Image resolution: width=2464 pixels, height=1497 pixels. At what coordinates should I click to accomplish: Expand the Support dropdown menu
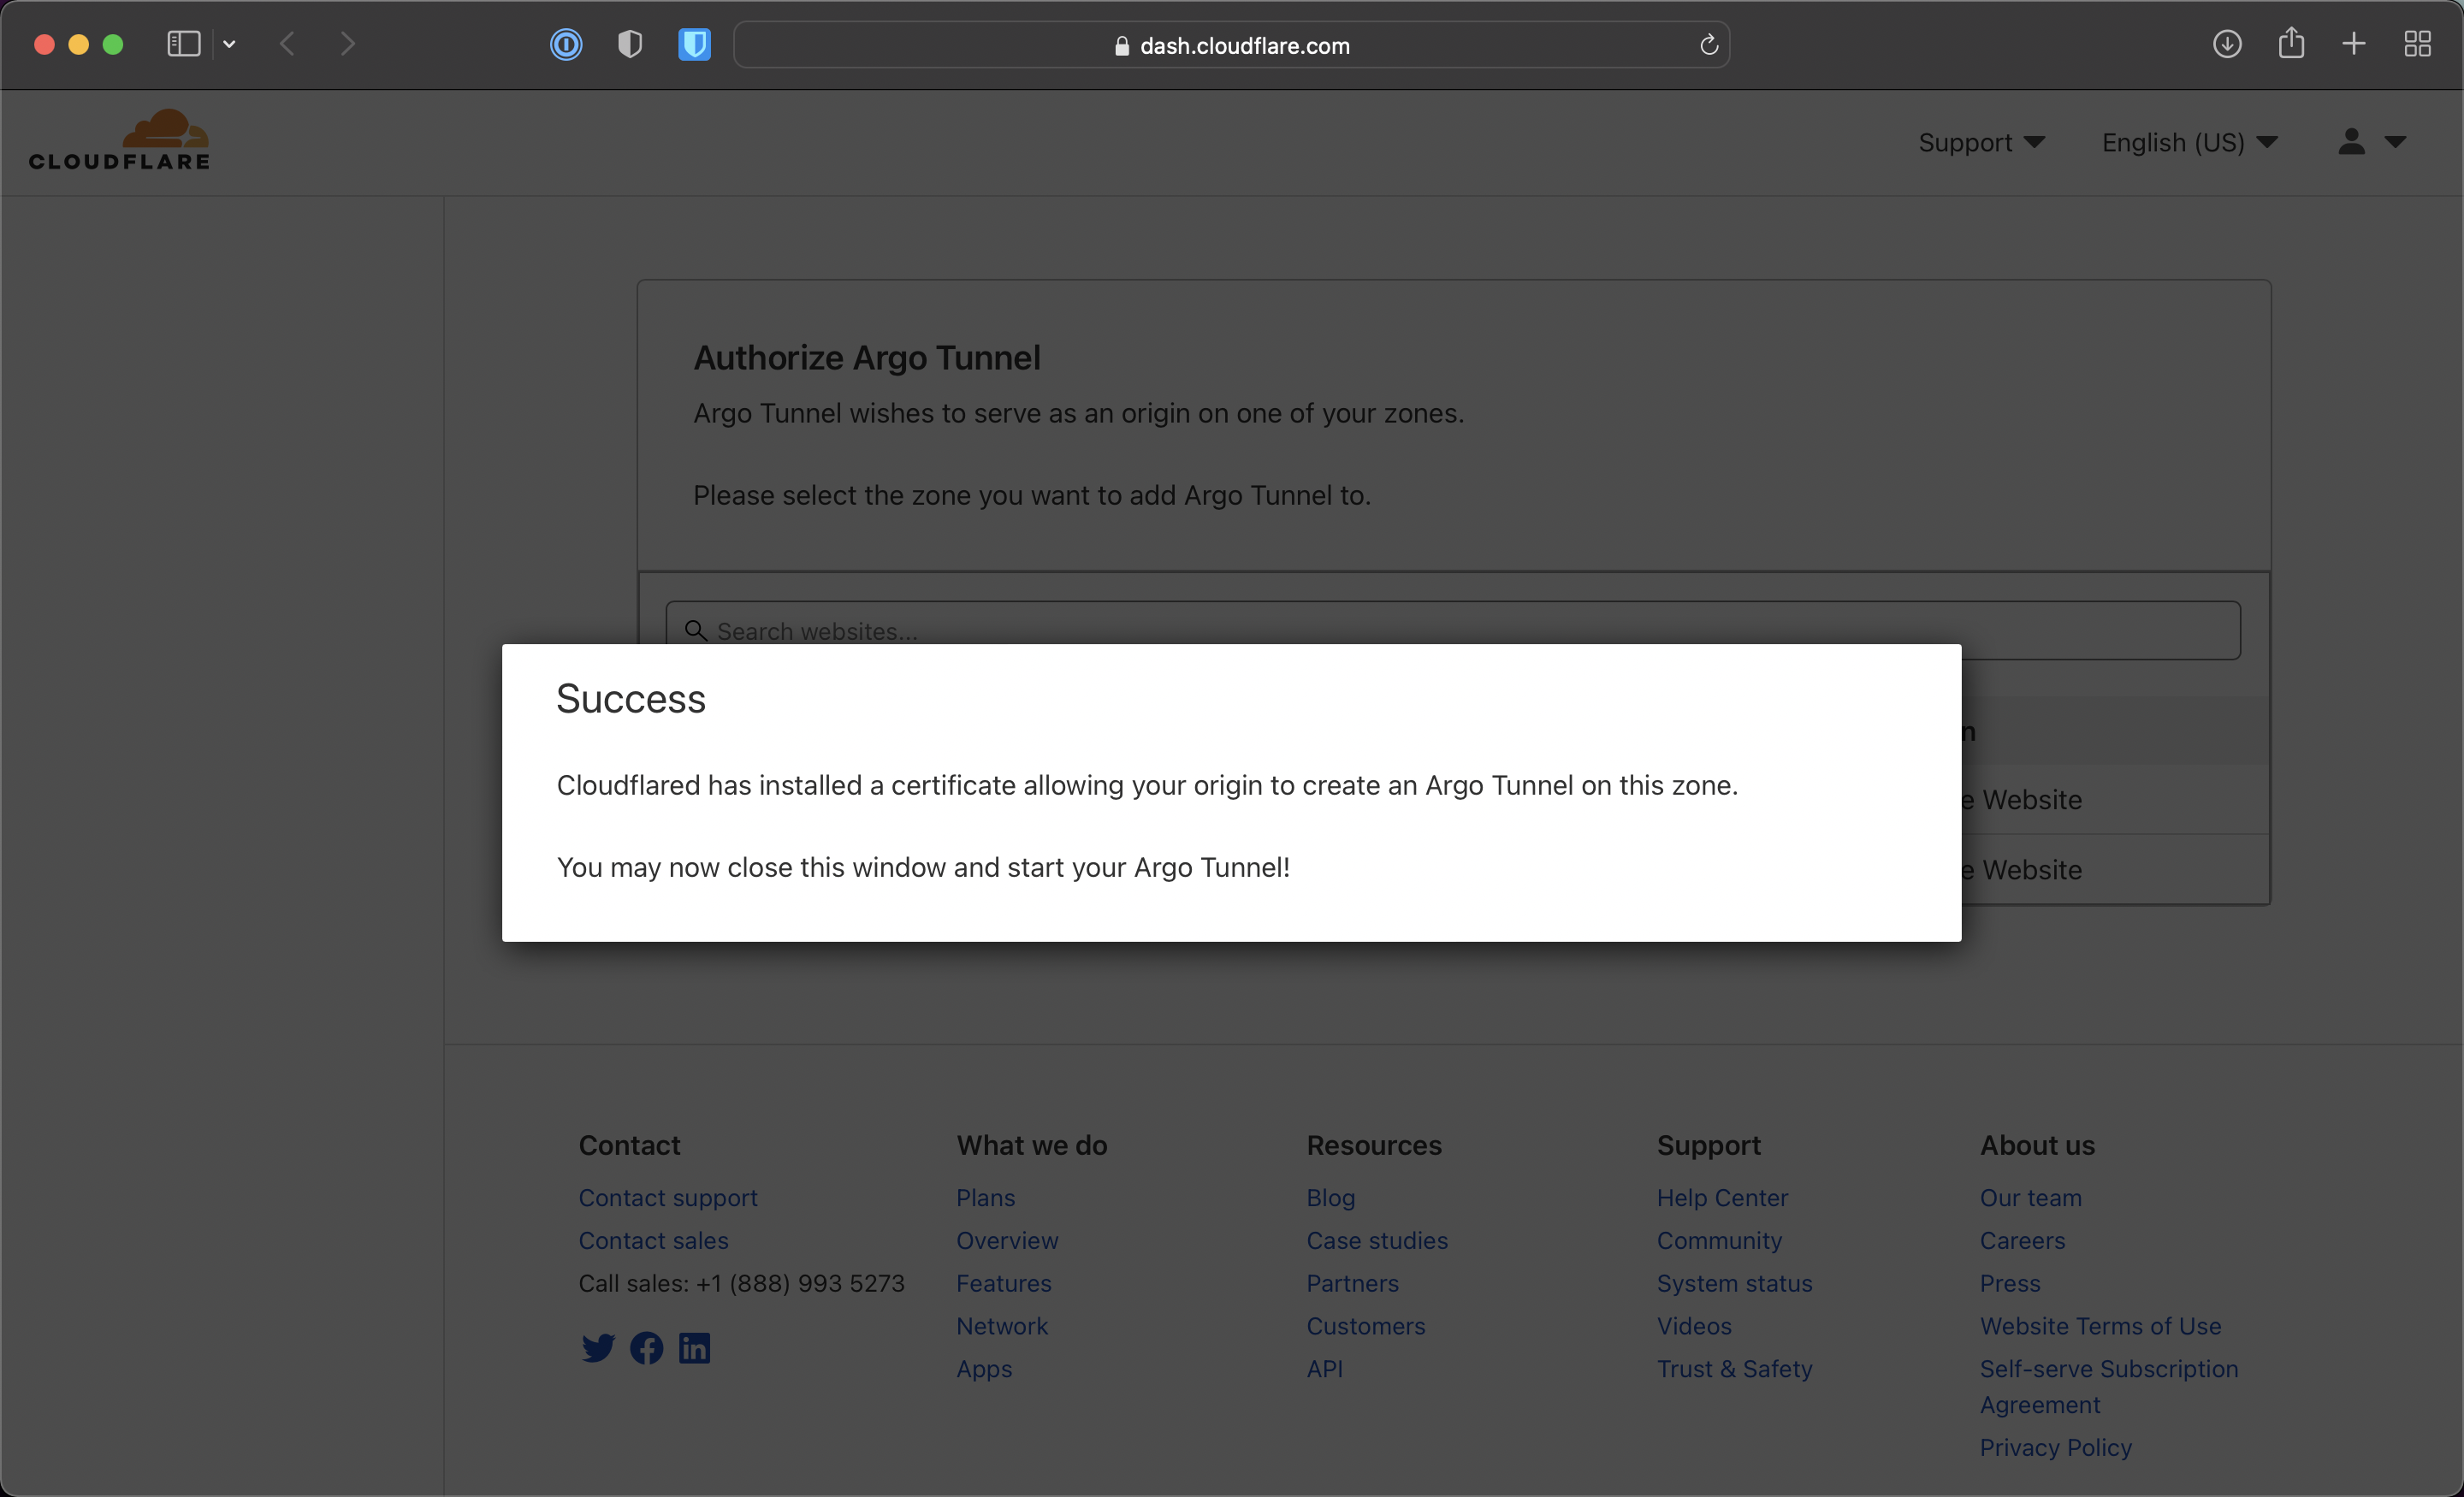click(1981, 143)
